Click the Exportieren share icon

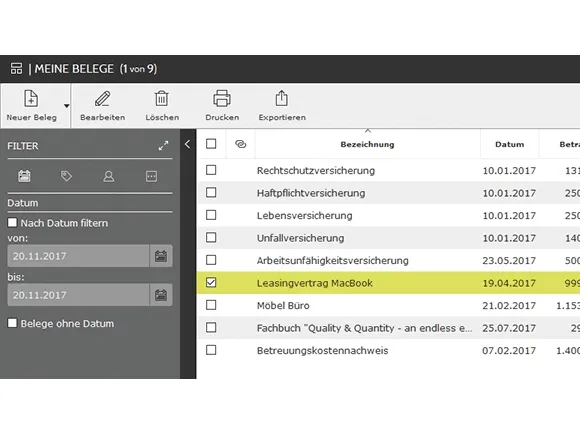click(x=281, y=99)
